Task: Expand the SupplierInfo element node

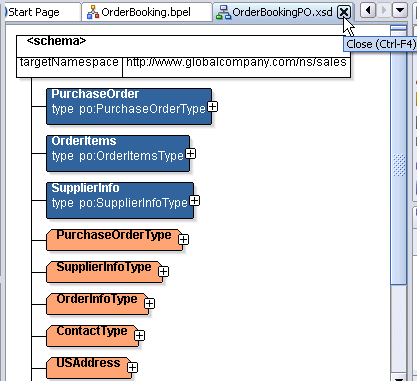Action: point(195,201)
